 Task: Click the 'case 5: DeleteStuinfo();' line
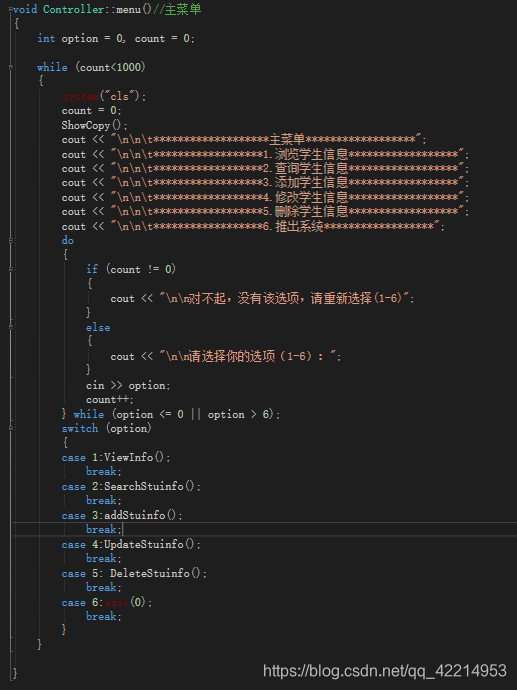tap(134, 573)
